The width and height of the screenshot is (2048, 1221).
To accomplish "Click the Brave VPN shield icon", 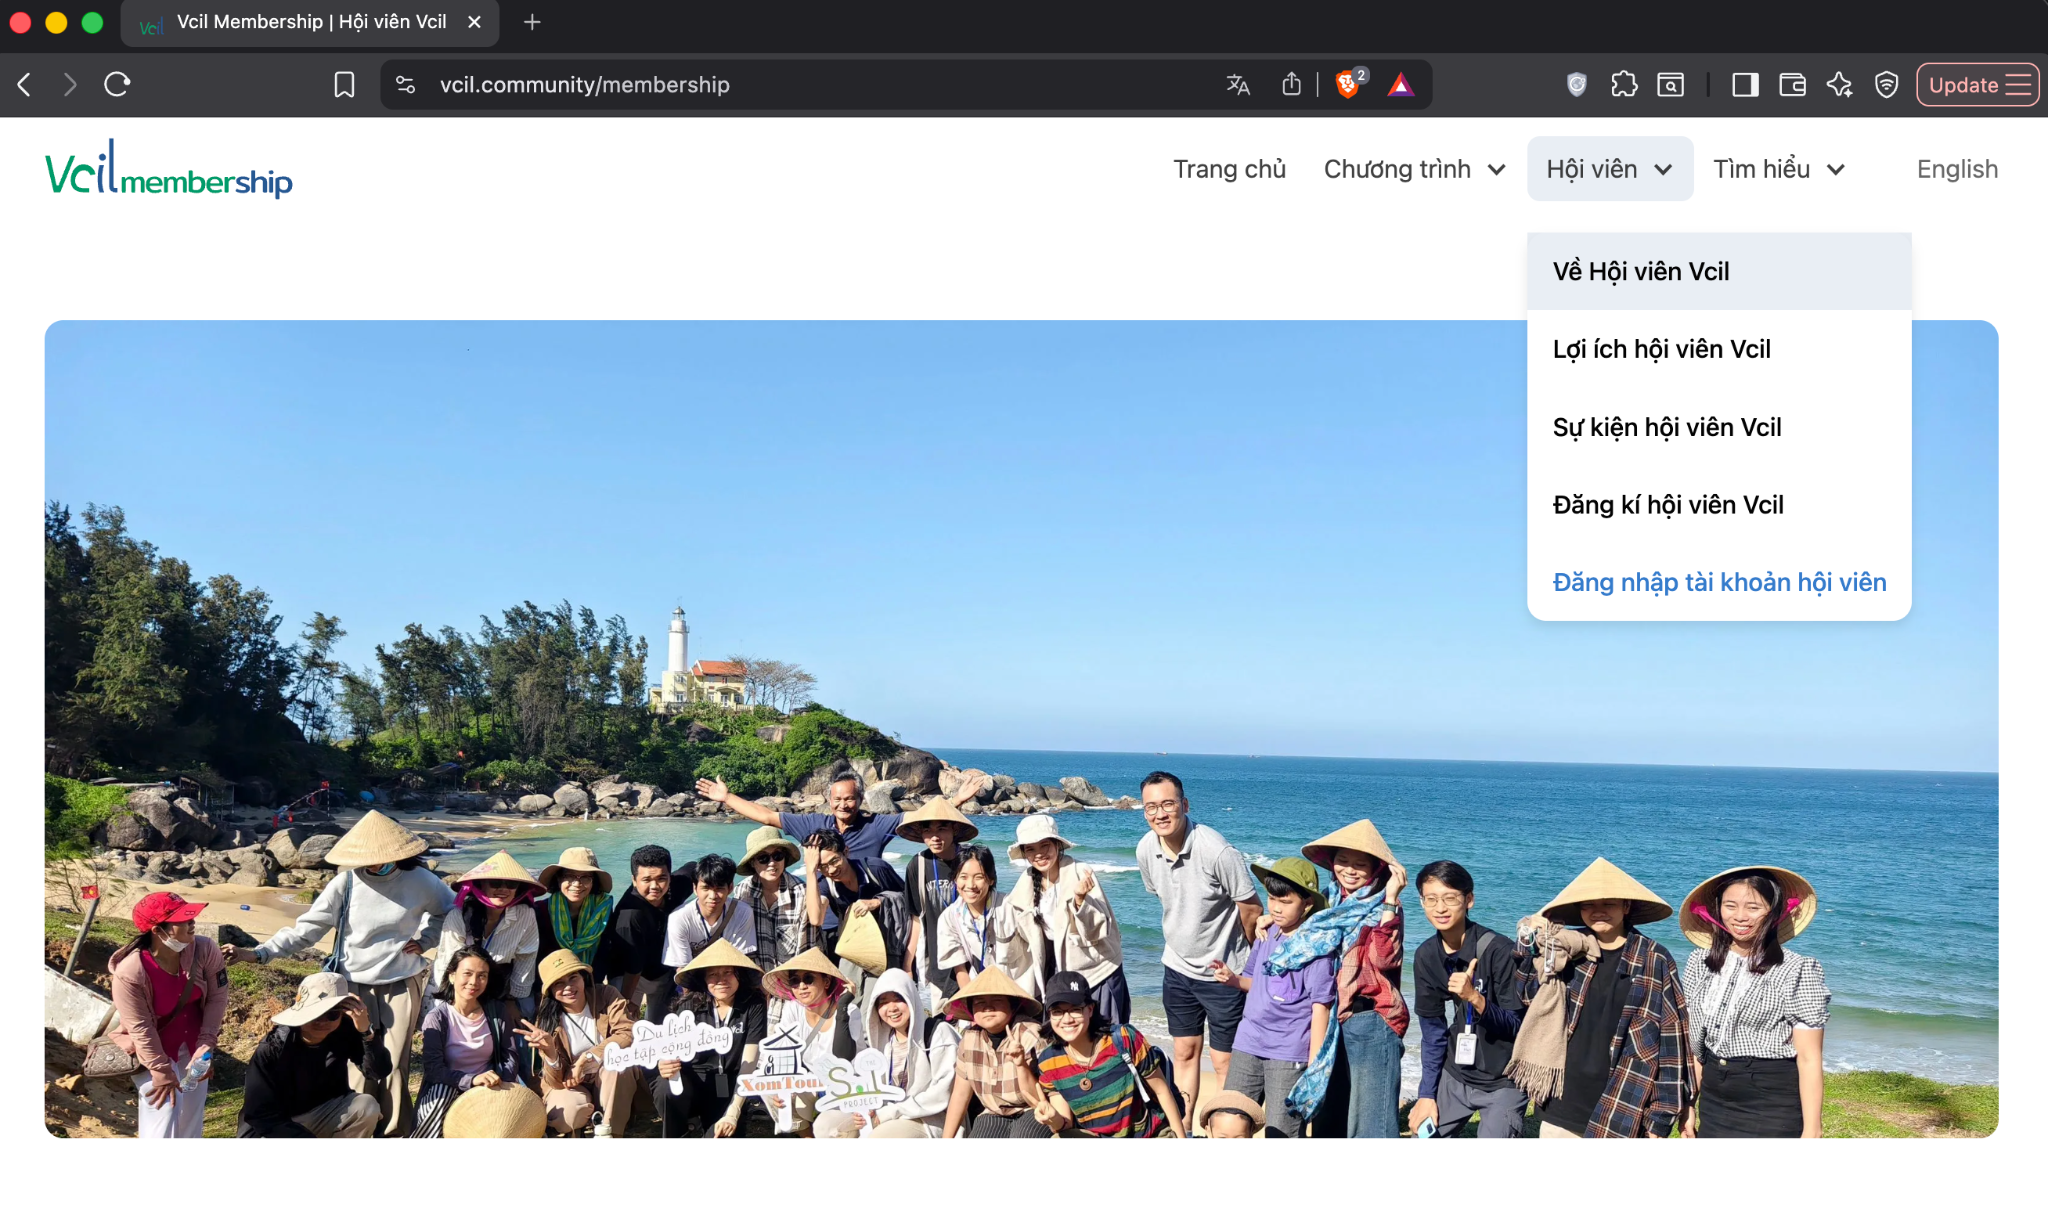I will tap(1886, 85).
